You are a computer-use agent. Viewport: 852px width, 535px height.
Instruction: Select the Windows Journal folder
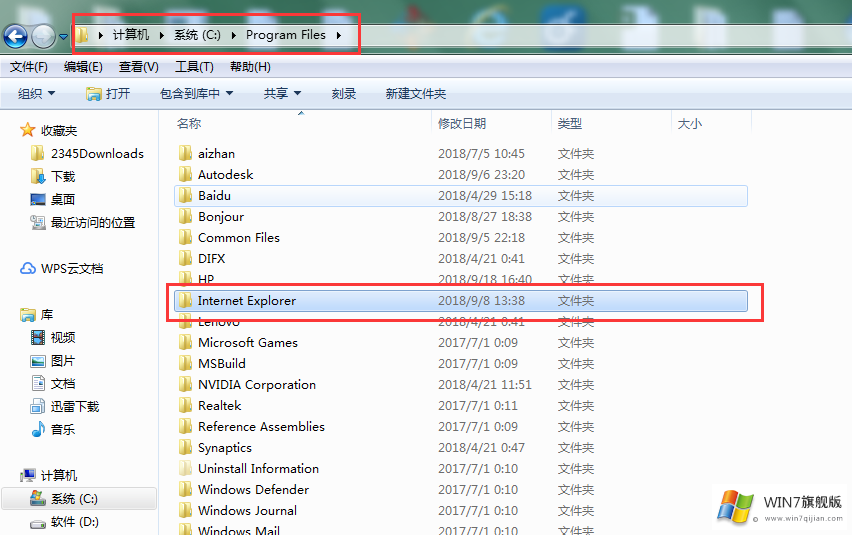(x=247, y=511)
